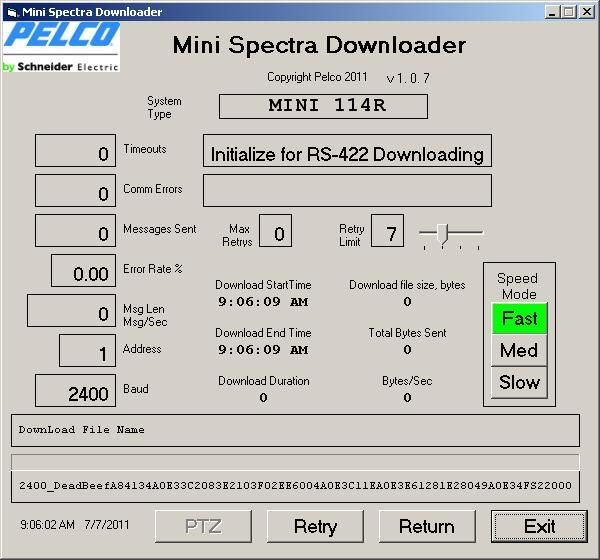Click the Retry button

pos(315,526)
